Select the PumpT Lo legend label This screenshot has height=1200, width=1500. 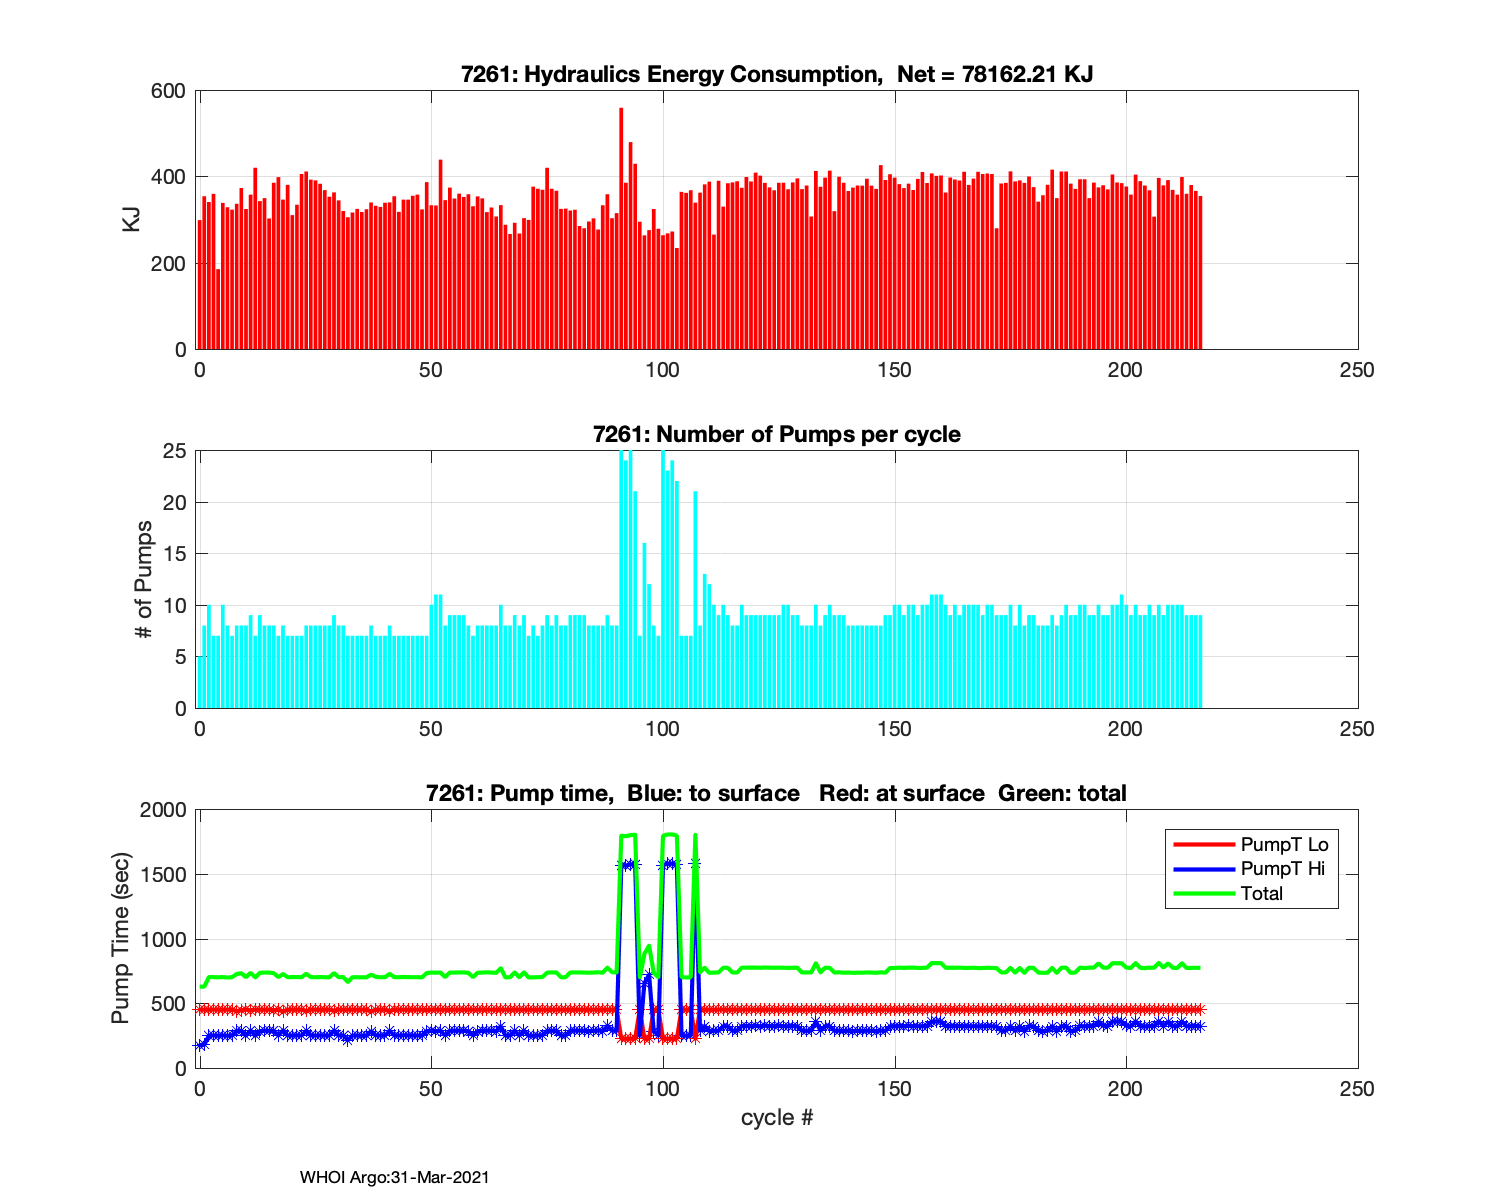(1284, 844)
